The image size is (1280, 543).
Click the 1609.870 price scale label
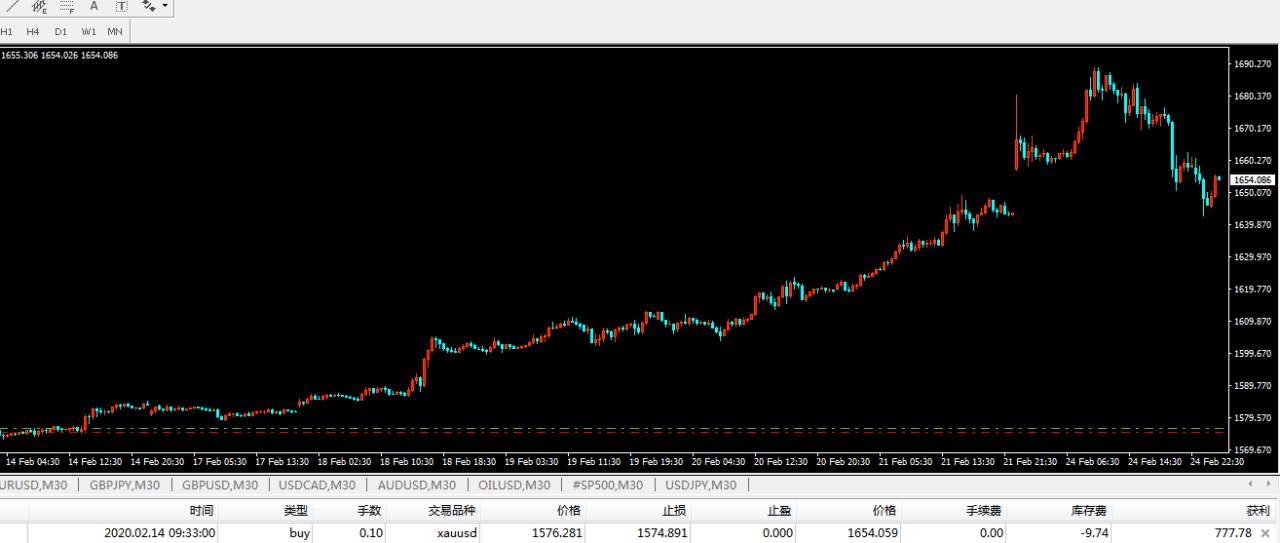pos(1252,321)
